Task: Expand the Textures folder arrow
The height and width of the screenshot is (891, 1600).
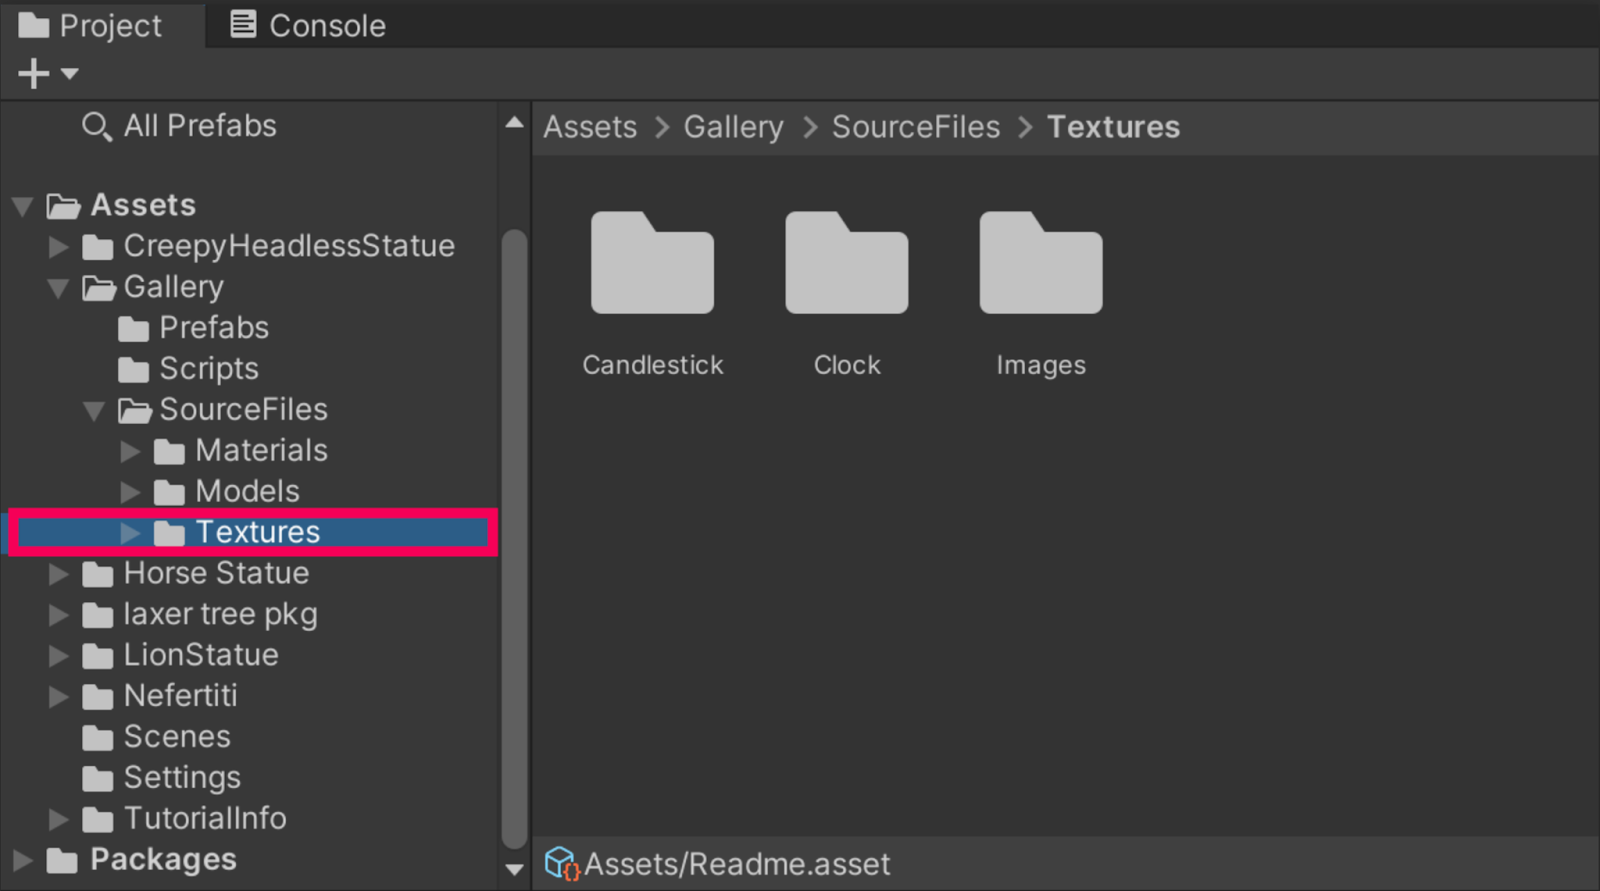Action: pyautogui.click(x=130, y=533)
